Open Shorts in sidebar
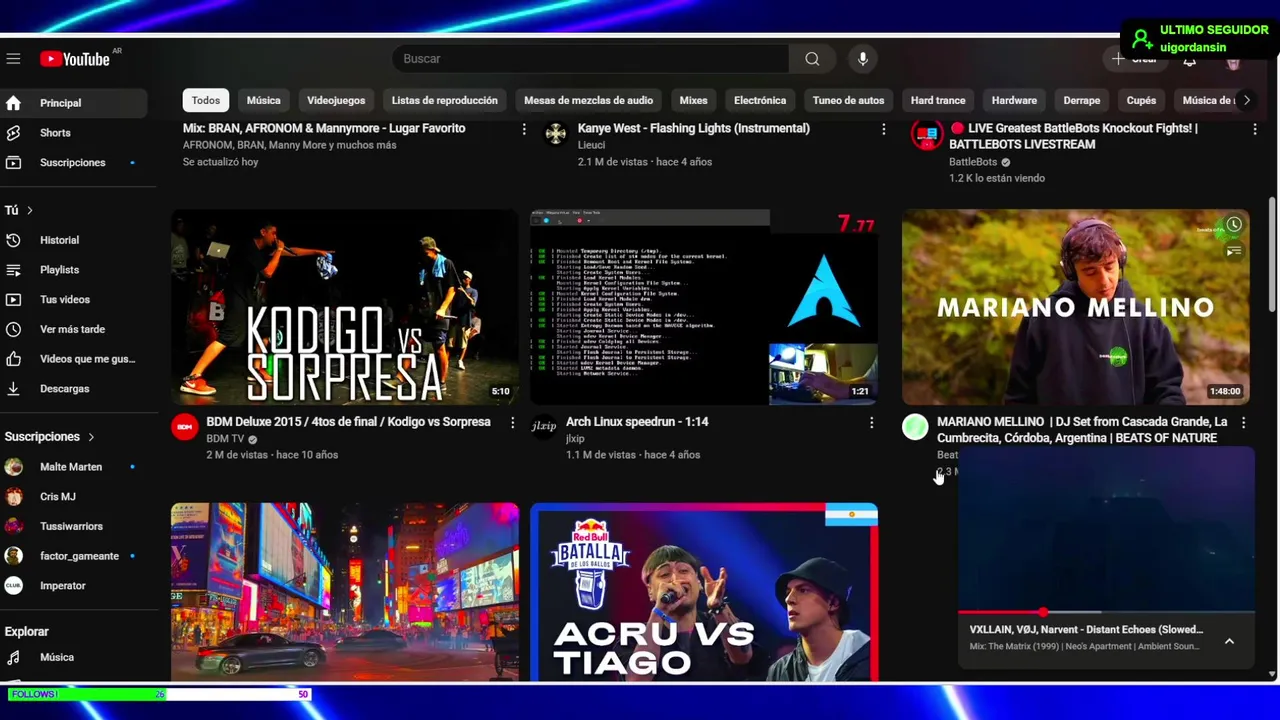The image size is (1280, 720). (x=75, y=133)
